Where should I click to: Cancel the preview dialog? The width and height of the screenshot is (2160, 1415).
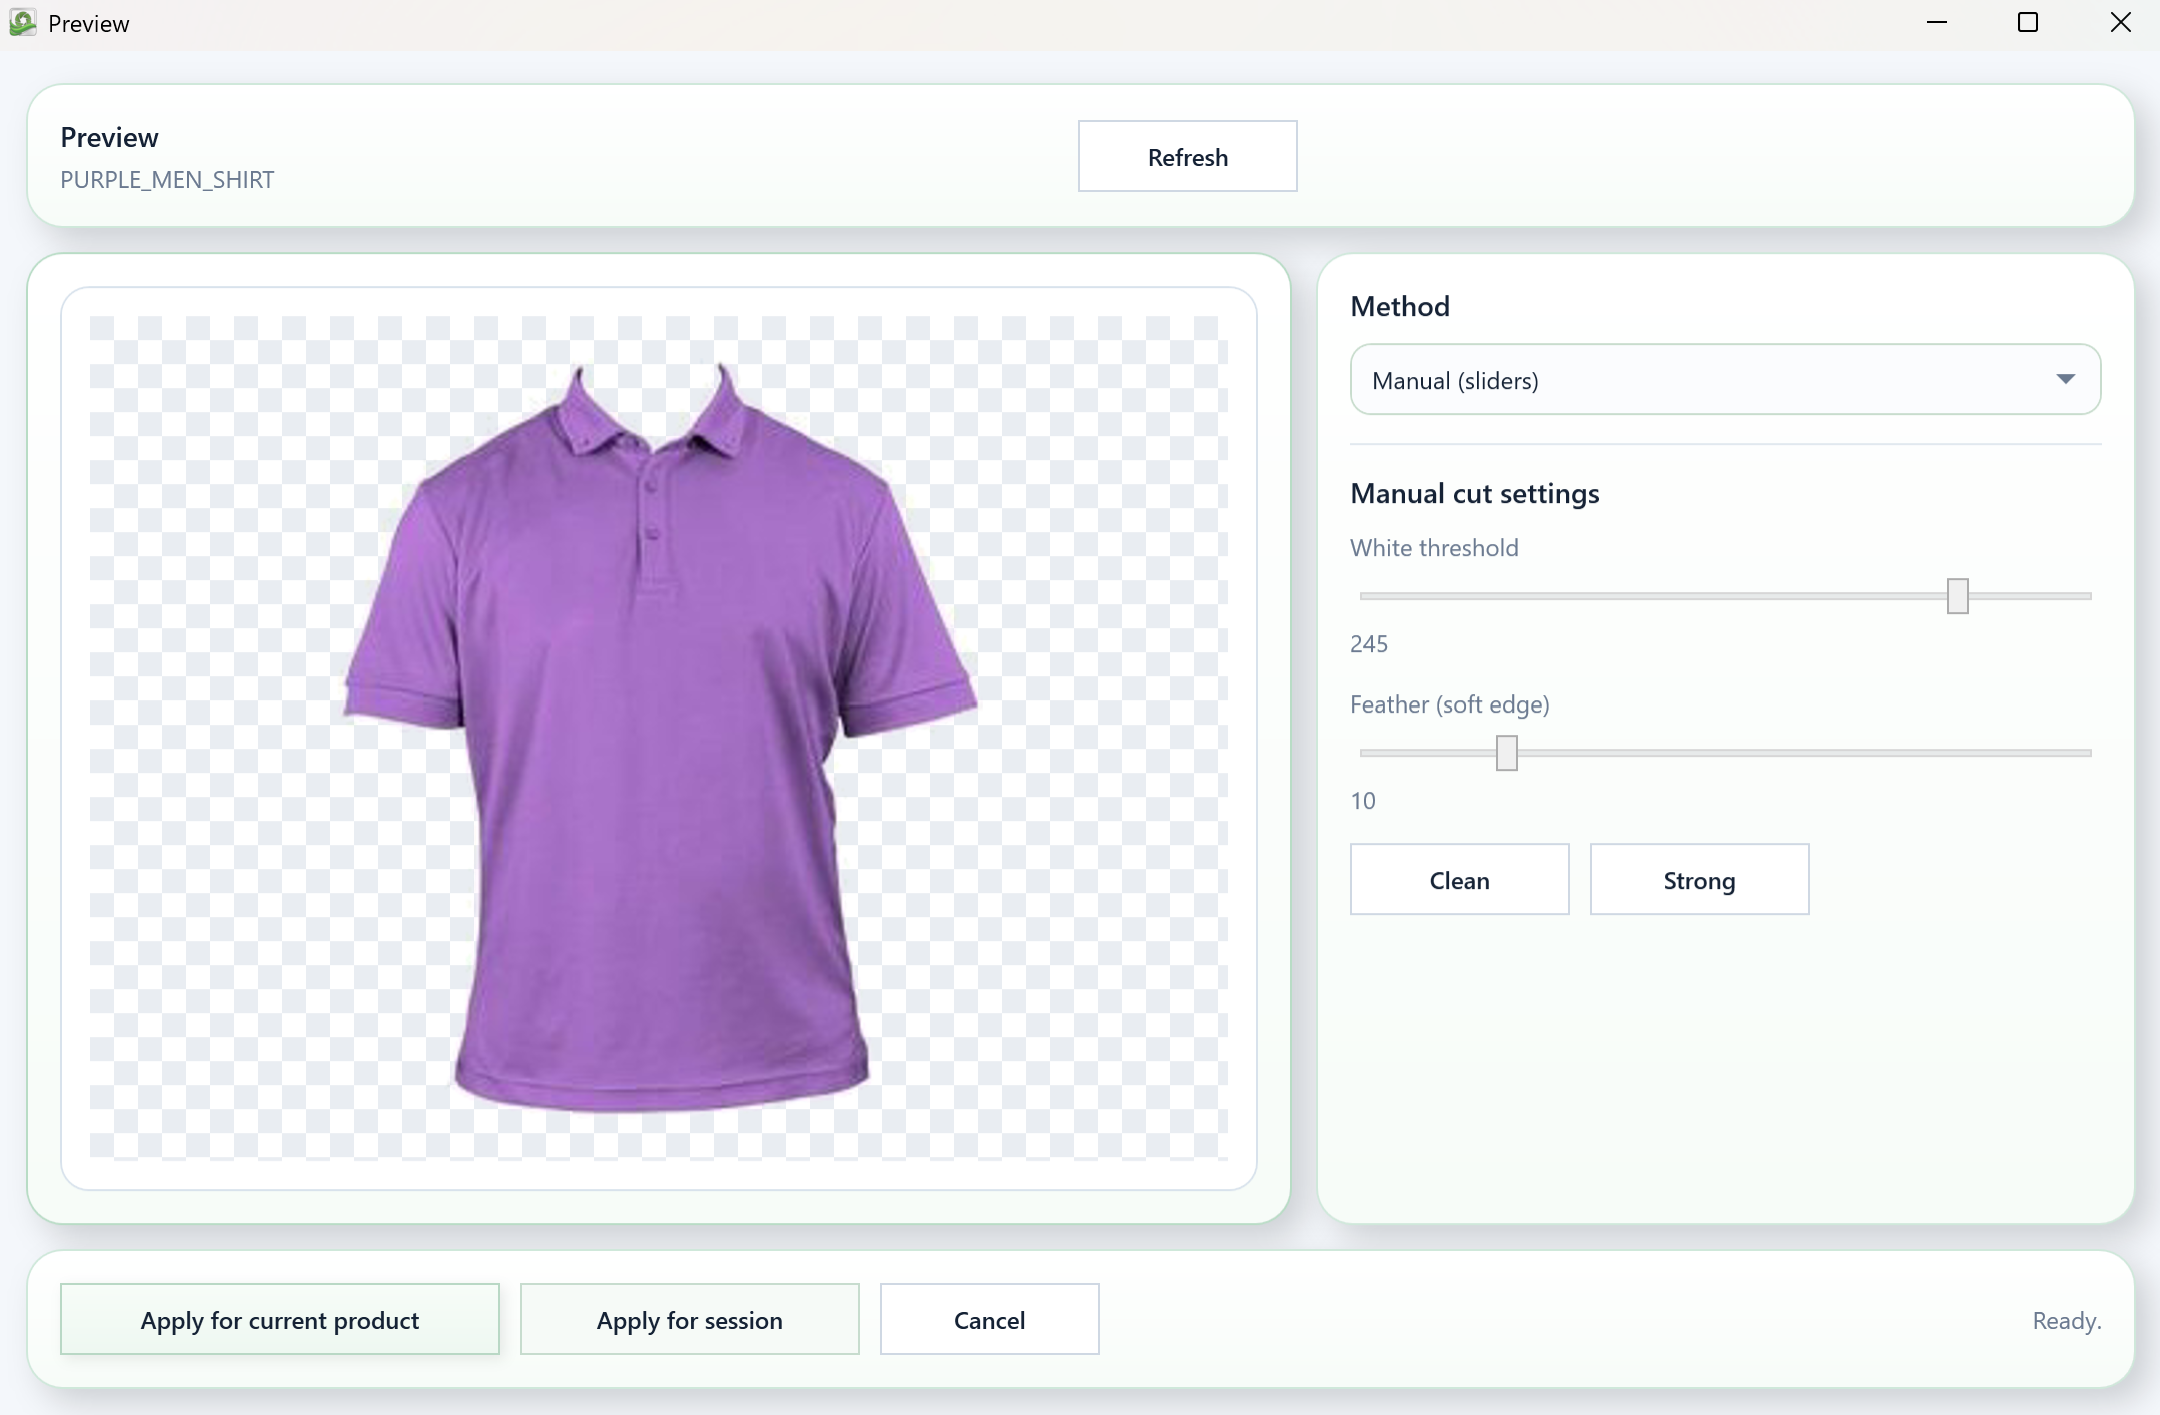pyautogui.click(x=989, y=1320)
